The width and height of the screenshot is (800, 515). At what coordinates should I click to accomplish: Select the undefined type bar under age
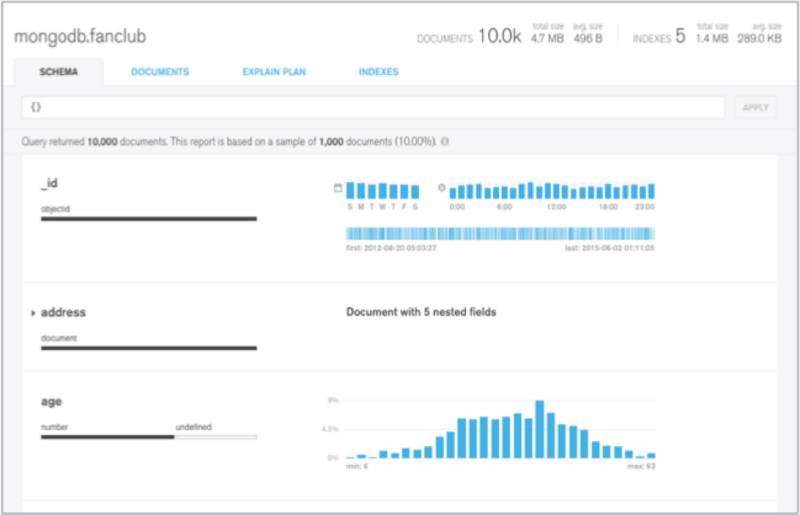coord(216,437)
